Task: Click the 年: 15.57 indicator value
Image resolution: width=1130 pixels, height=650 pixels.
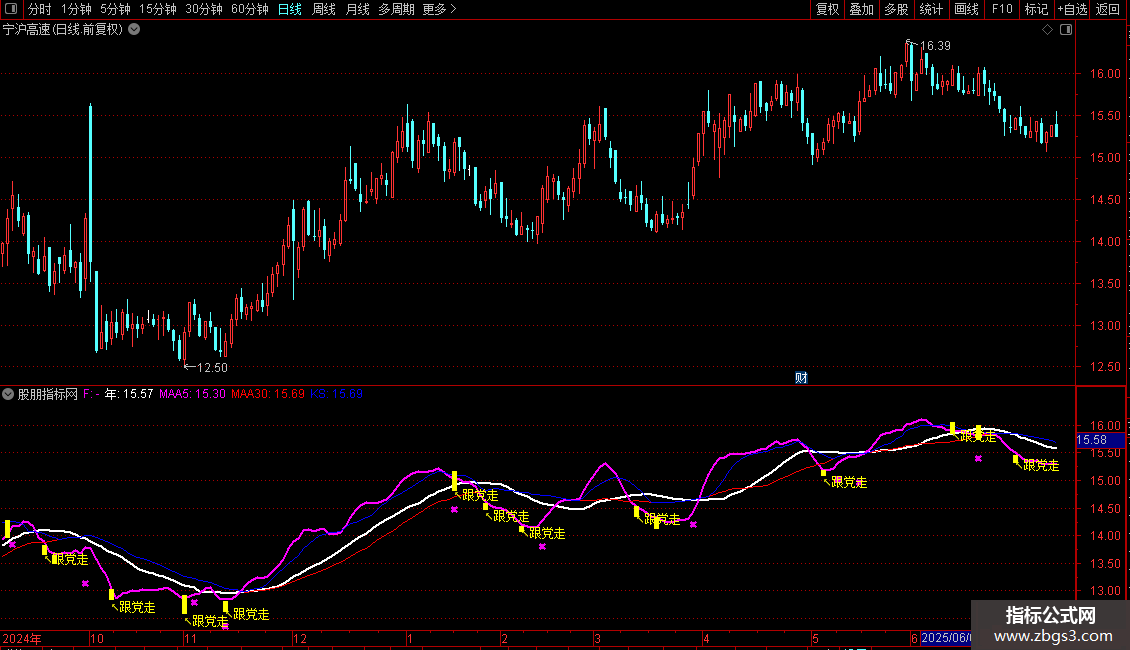Action: pos(129,394)
